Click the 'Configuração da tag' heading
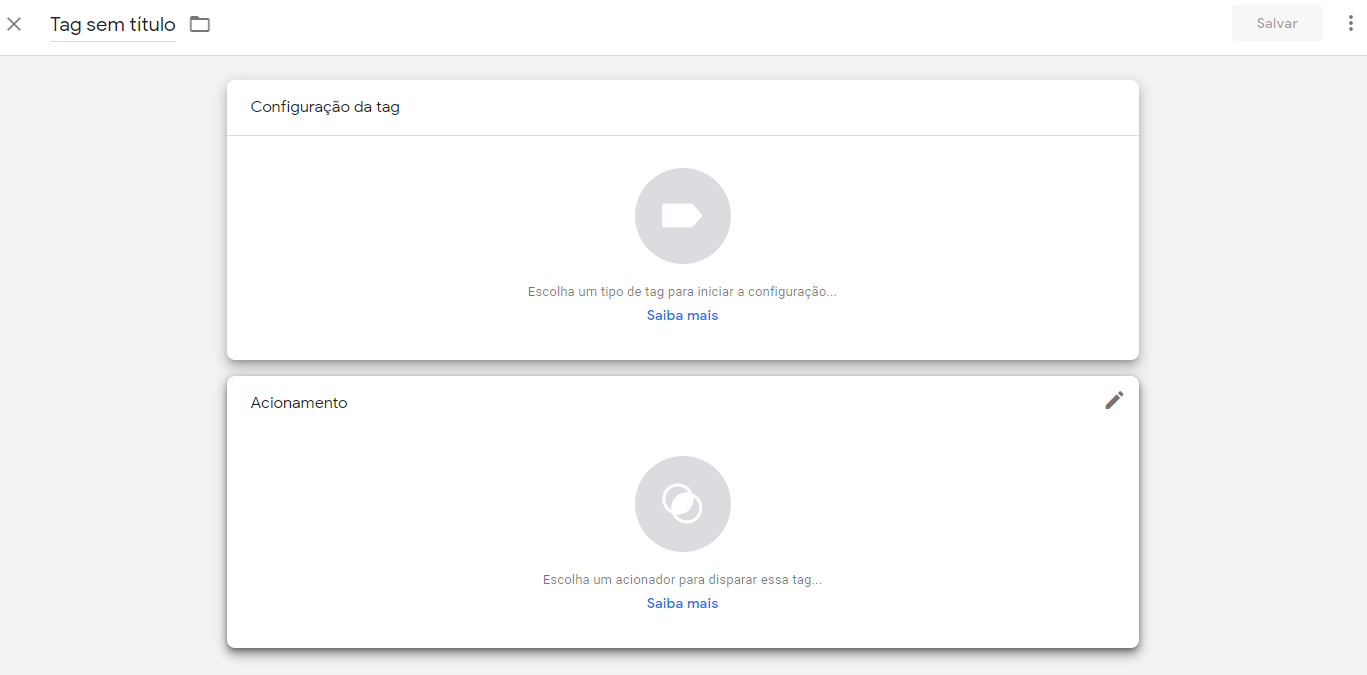The width and height of the screenshot is (1367, 675). (325, 107)
